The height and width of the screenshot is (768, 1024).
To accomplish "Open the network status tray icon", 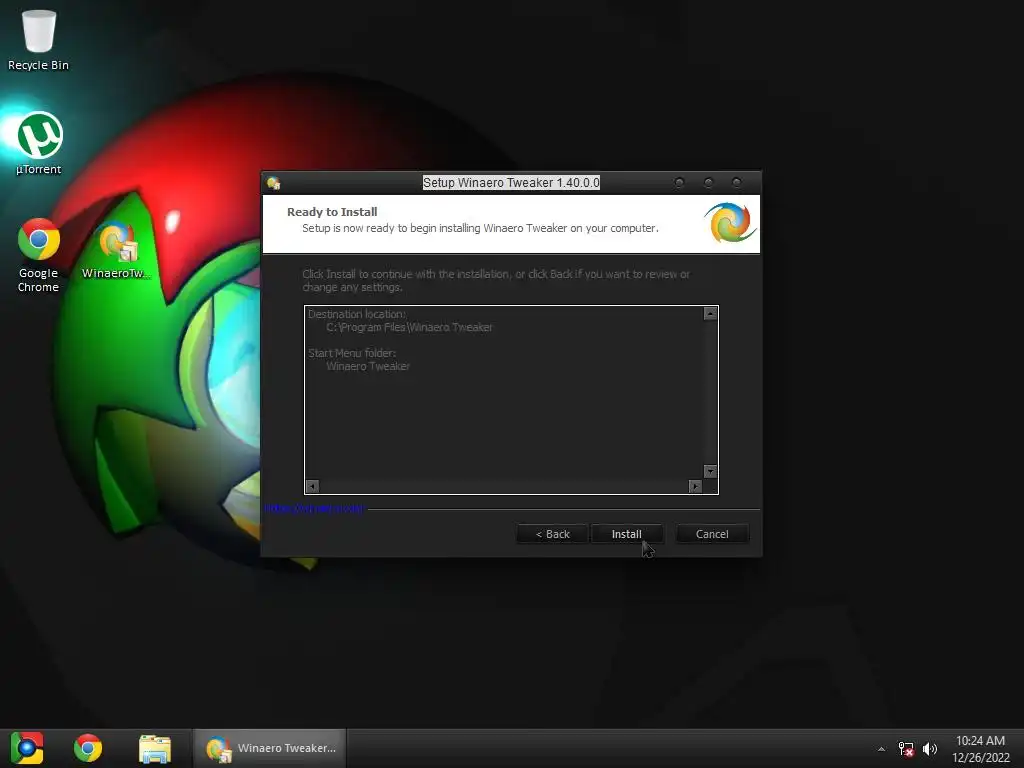I will [906, 749].
